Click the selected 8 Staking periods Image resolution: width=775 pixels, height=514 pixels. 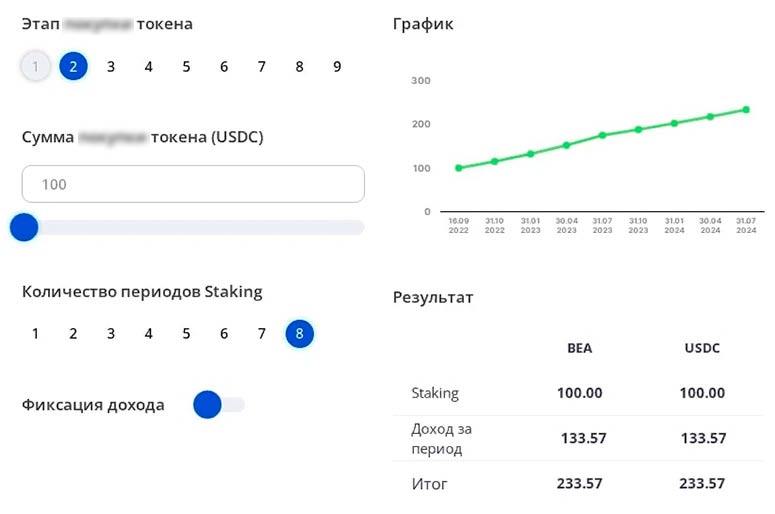pos(300,334)
